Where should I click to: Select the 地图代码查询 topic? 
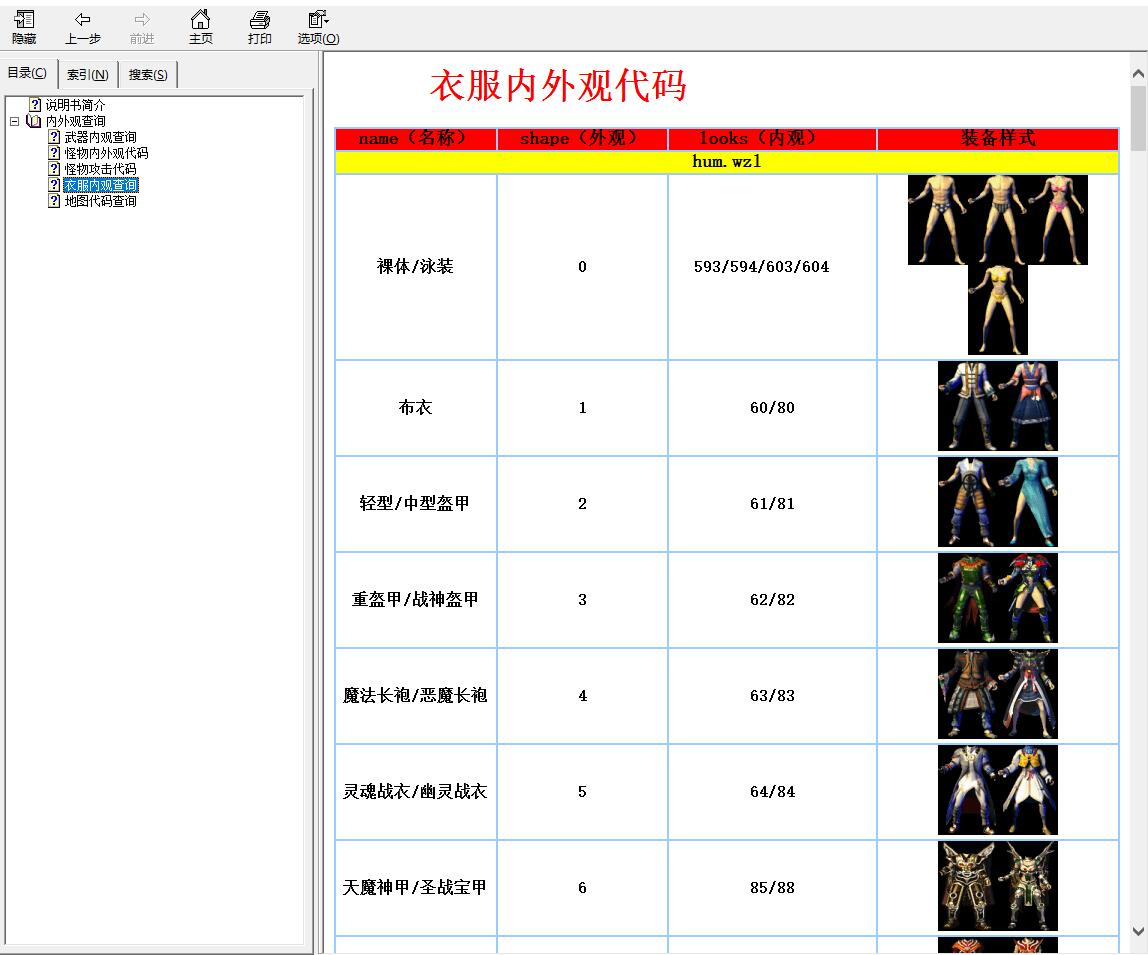click(100, 201)
